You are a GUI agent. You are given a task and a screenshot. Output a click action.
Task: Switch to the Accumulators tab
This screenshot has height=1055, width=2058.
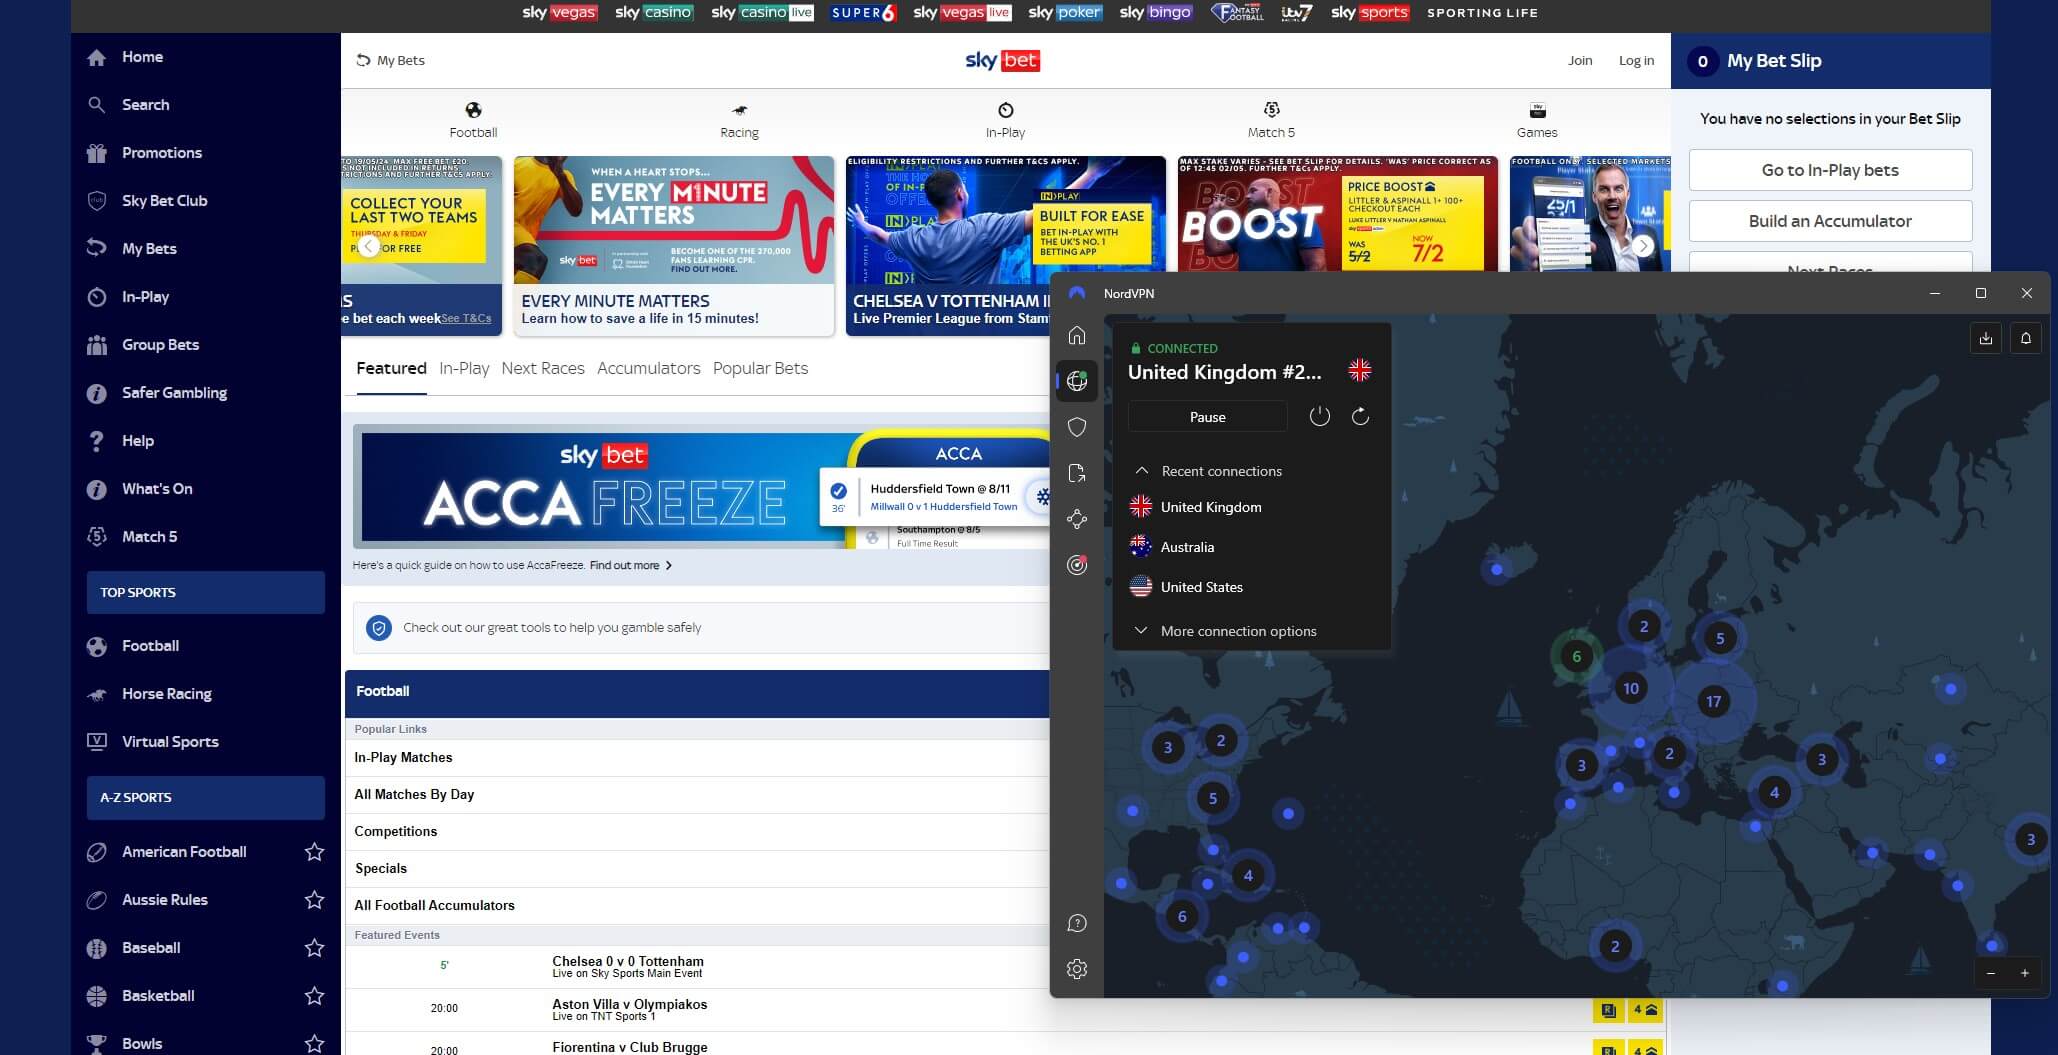coord(649,368)
